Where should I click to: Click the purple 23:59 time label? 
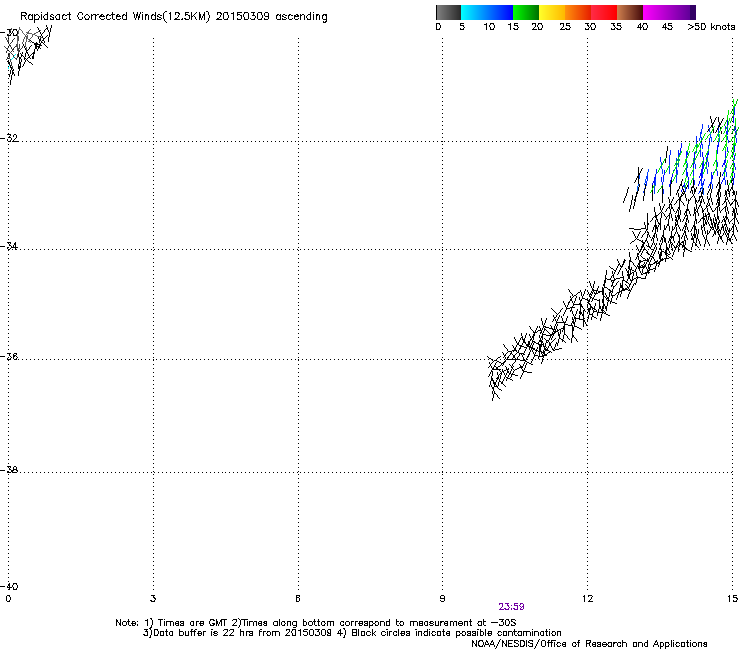coord(511,607)
